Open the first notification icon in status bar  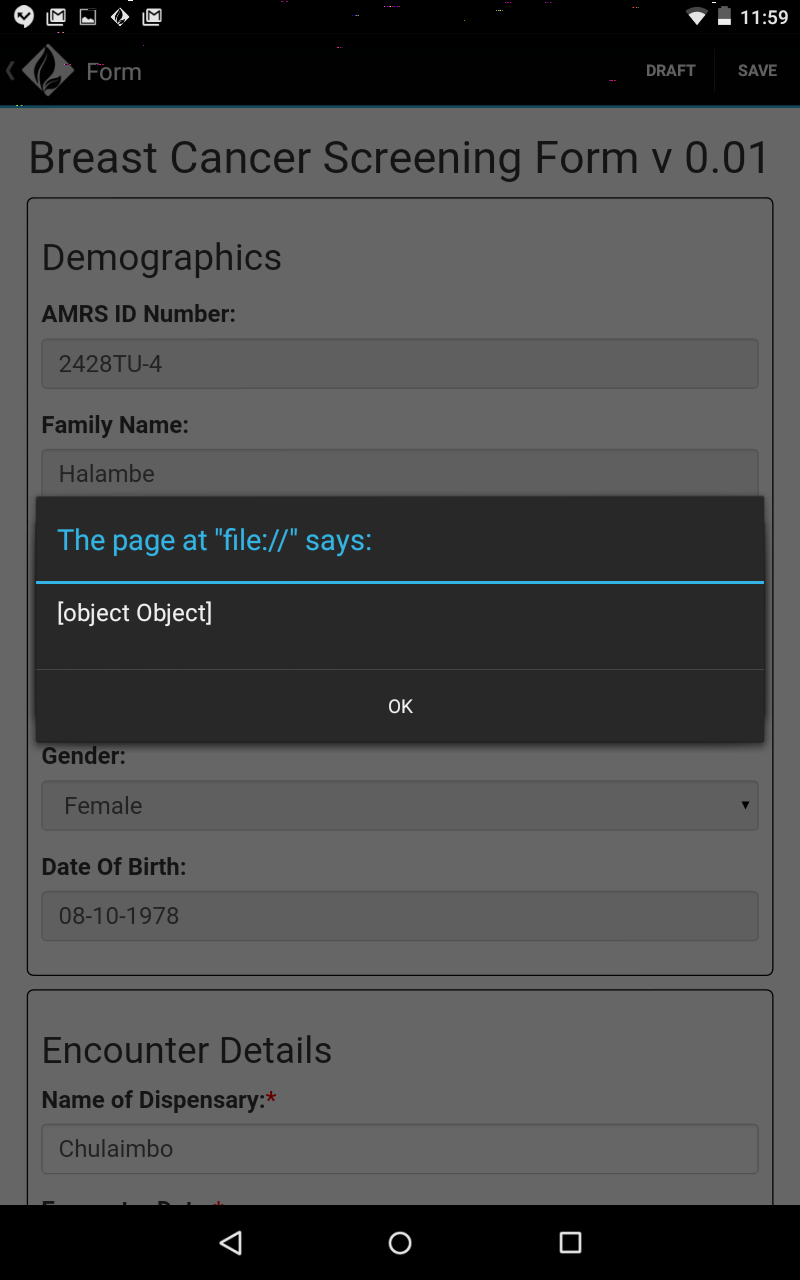point(24,17)
